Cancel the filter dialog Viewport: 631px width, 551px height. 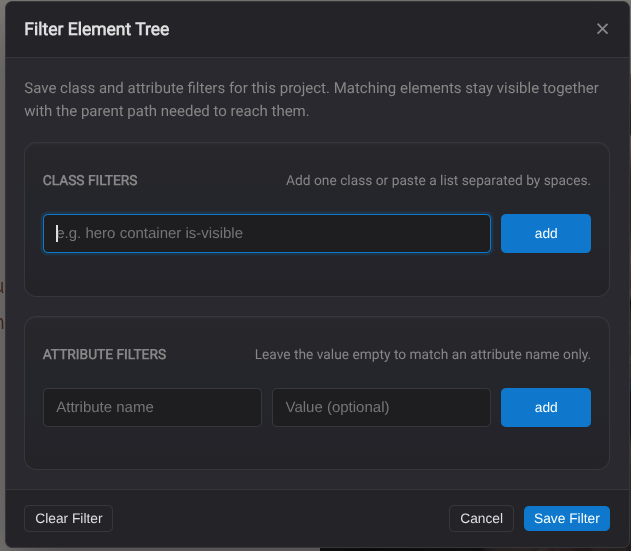pyautogui.click(x=481, y=518)
